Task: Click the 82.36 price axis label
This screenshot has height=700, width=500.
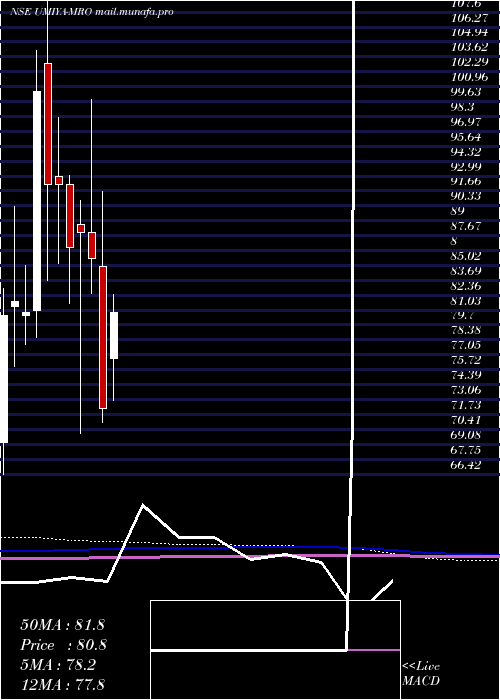Action: [466, 286]
